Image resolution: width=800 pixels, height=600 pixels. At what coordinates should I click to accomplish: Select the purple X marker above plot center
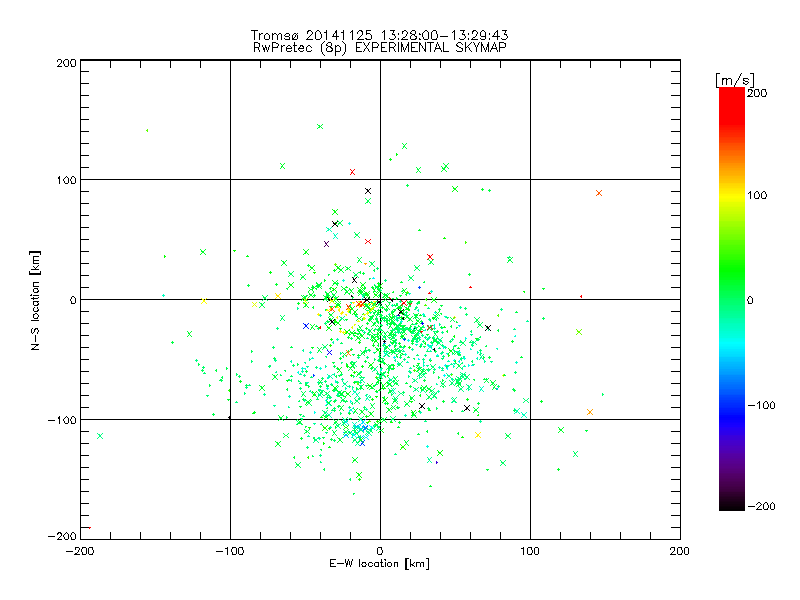pos(327,244)
